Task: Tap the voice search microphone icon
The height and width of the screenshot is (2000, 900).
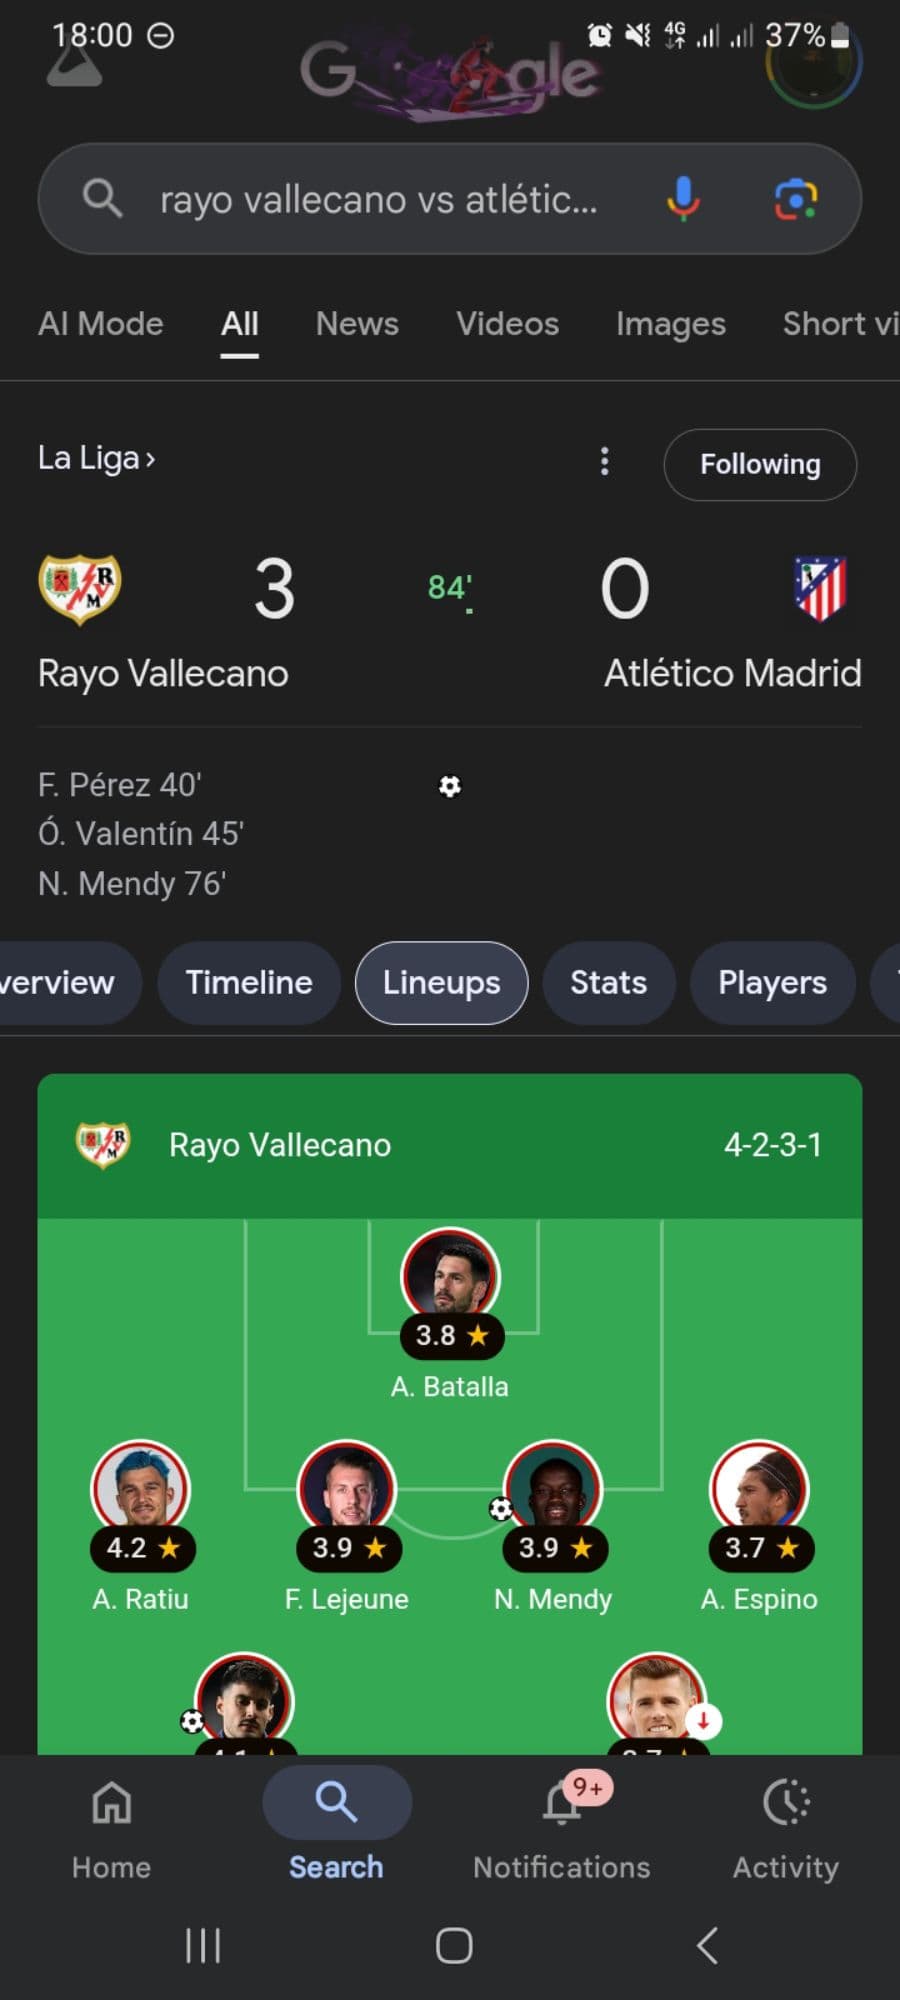Action: coord(683,198)
